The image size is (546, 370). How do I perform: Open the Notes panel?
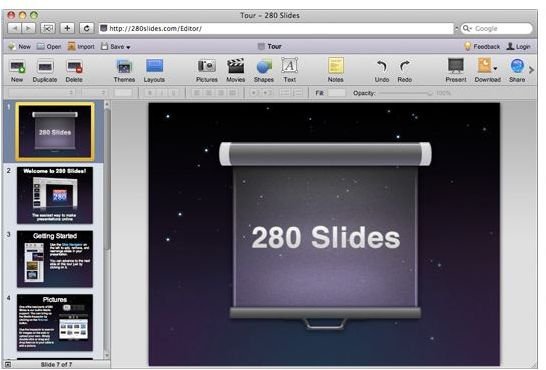pyautogui.click(x=336, y=66)
